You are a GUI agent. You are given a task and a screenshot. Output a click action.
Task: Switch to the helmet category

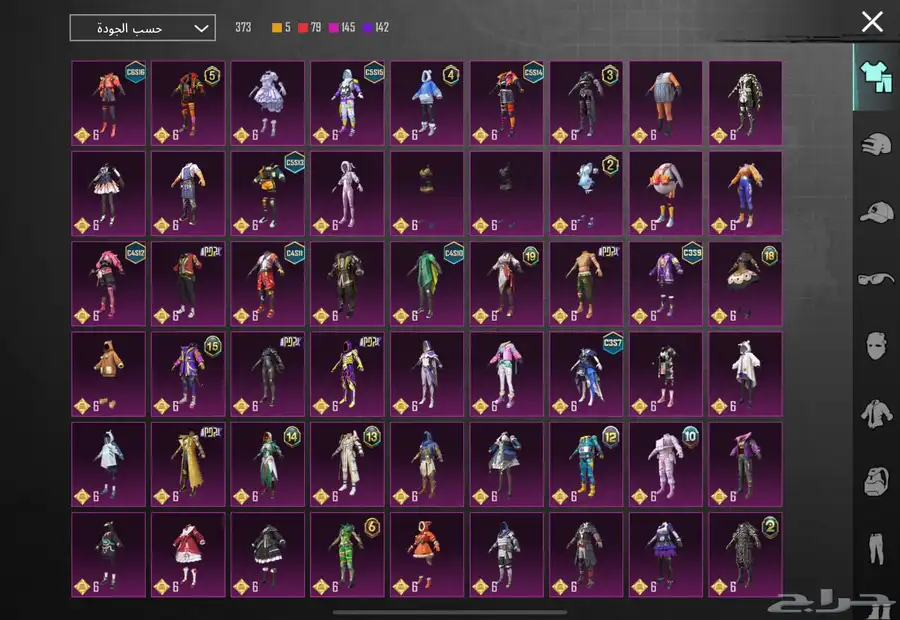click(x=876, y=144)
